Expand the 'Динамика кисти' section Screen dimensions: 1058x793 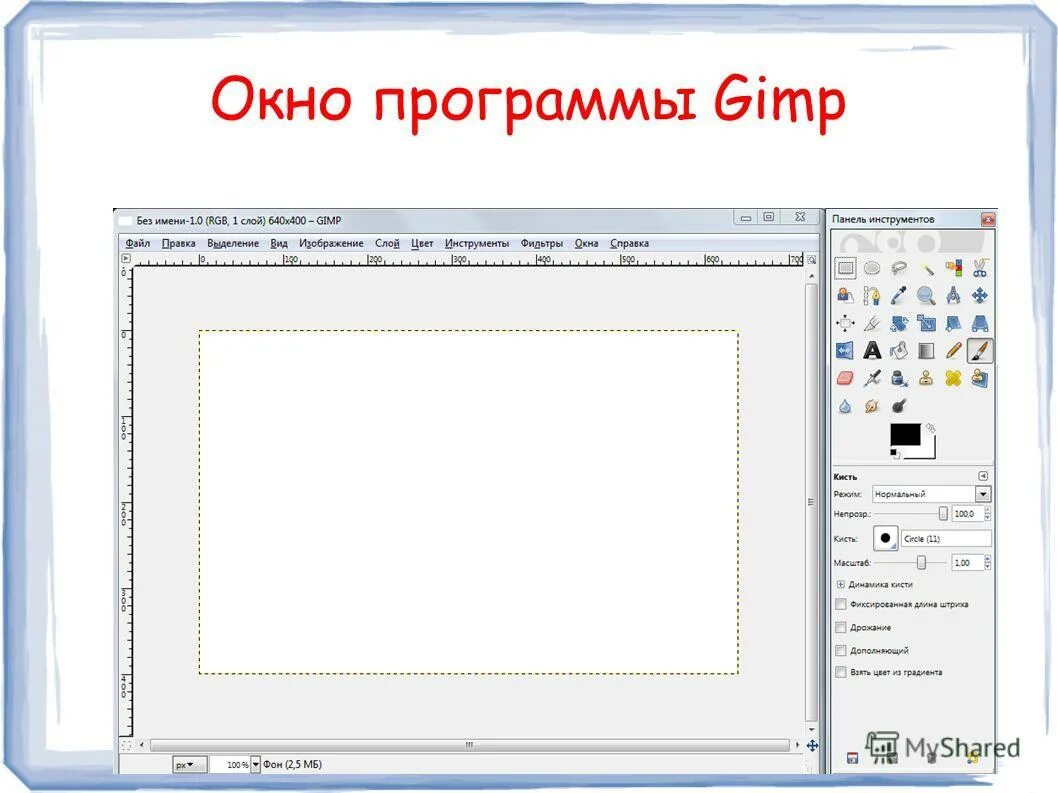pos(841,584)
